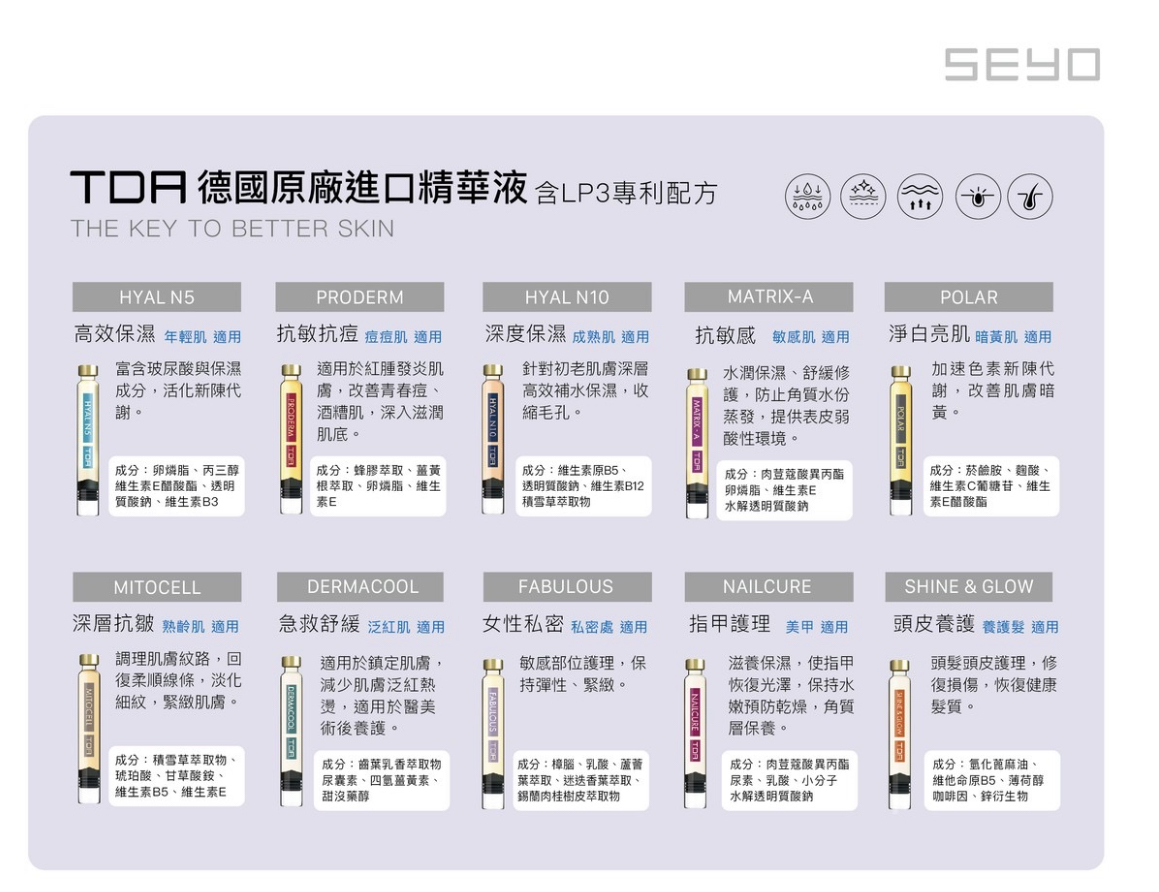Click the MITOCELL gray header label
Screen dimensions: 1159x892
click(x=157, y=587)
